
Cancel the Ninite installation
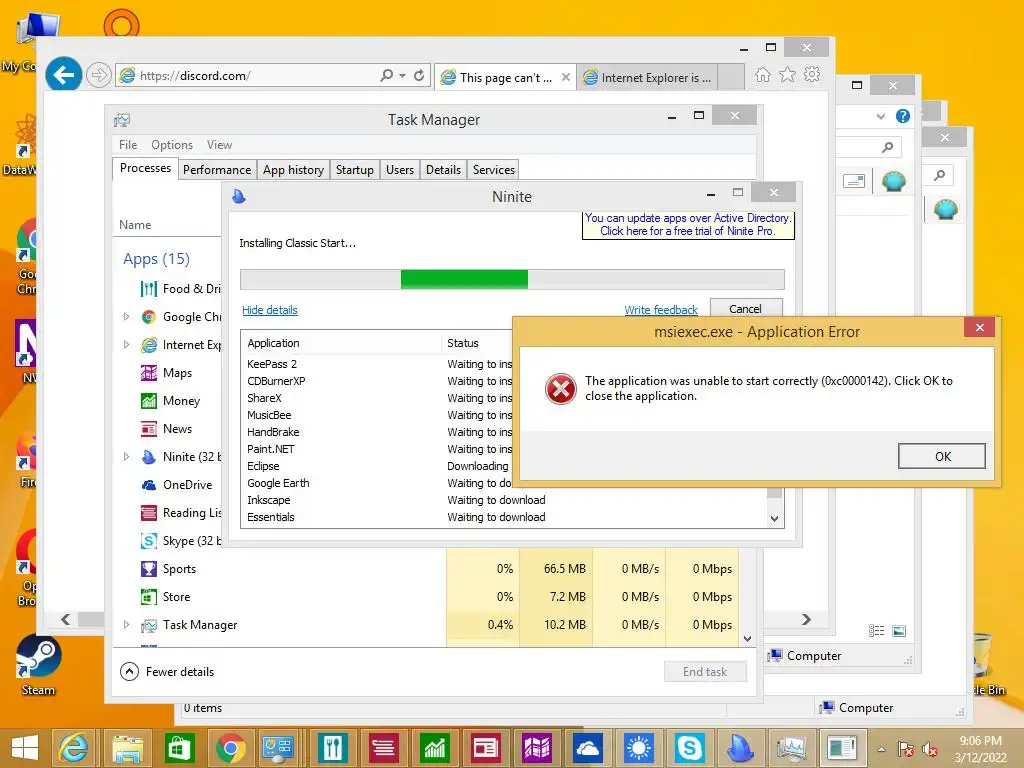(x=745, y=309)
